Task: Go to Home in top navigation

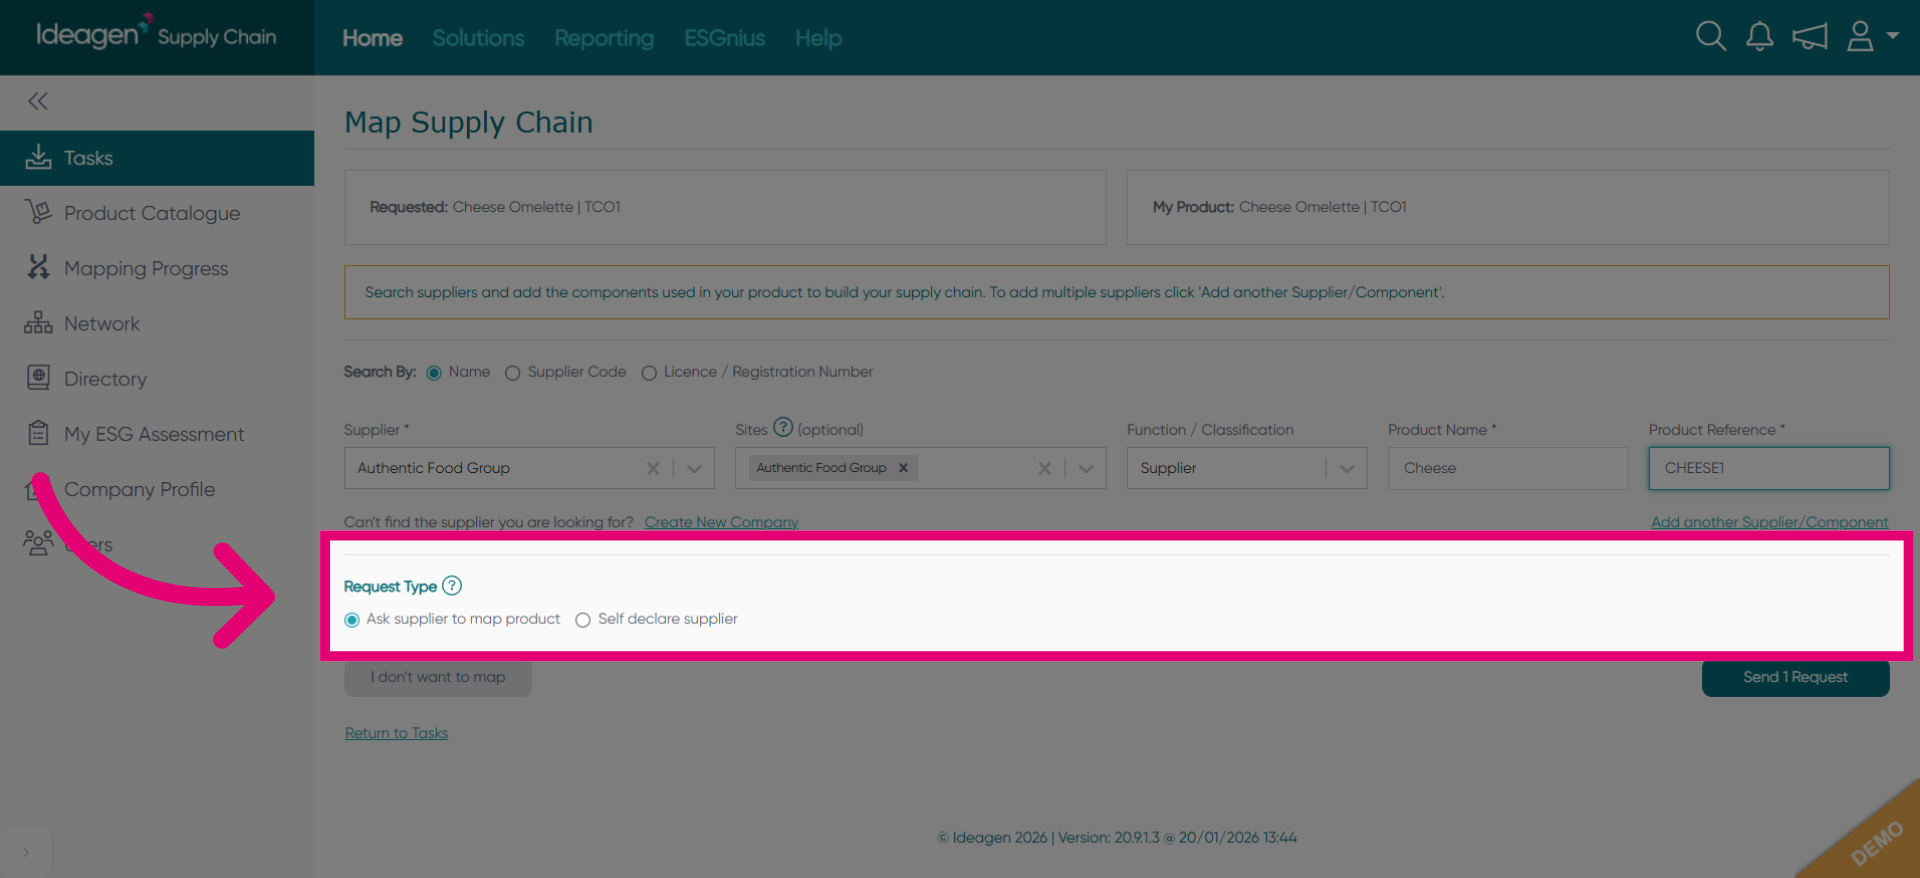Action: tap(372, 38)
